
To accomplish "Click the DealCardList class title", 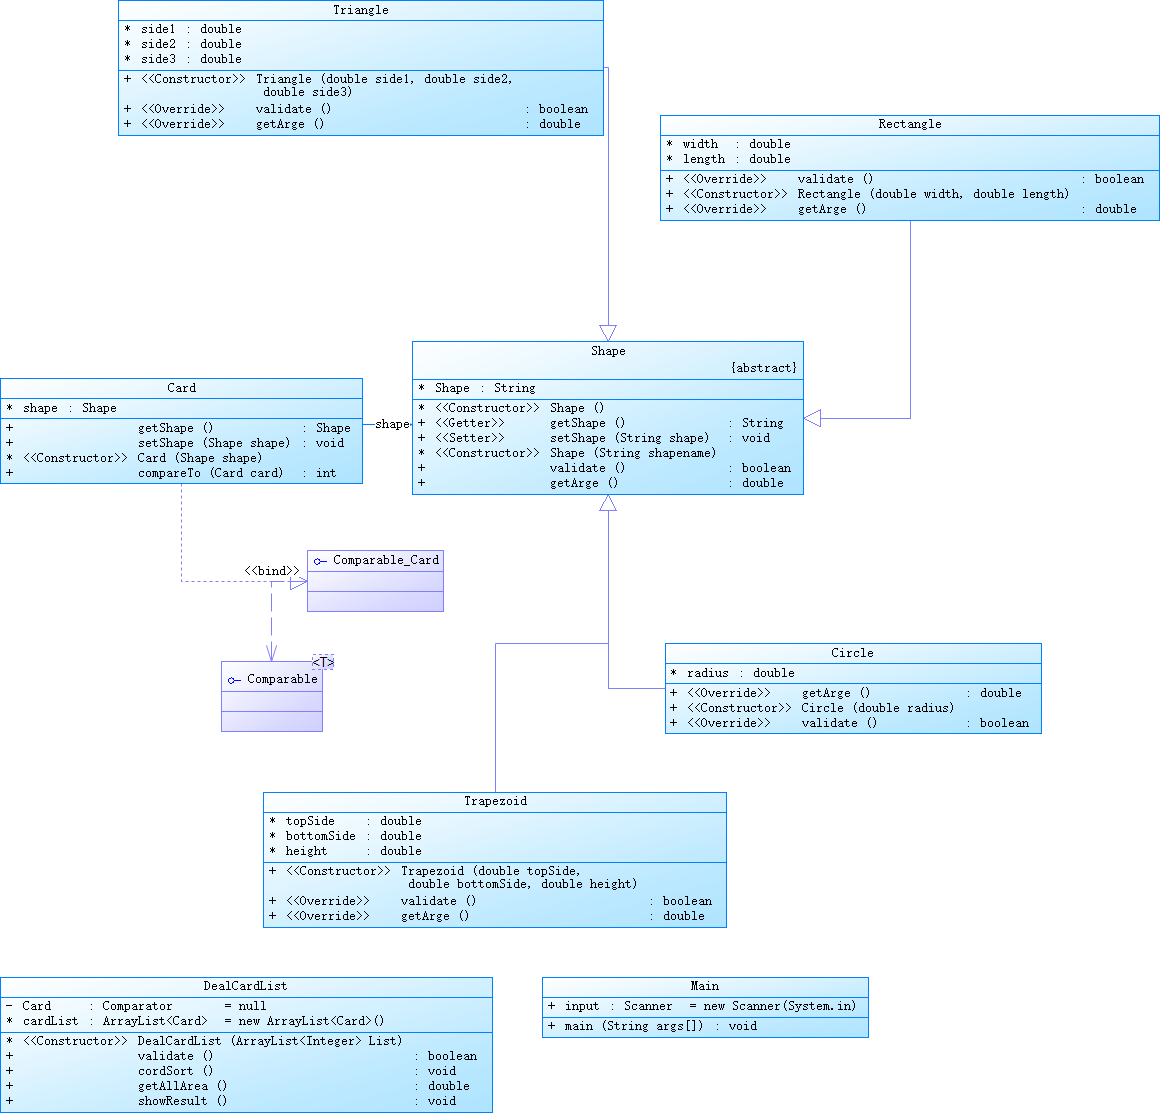I will point(245,986).
